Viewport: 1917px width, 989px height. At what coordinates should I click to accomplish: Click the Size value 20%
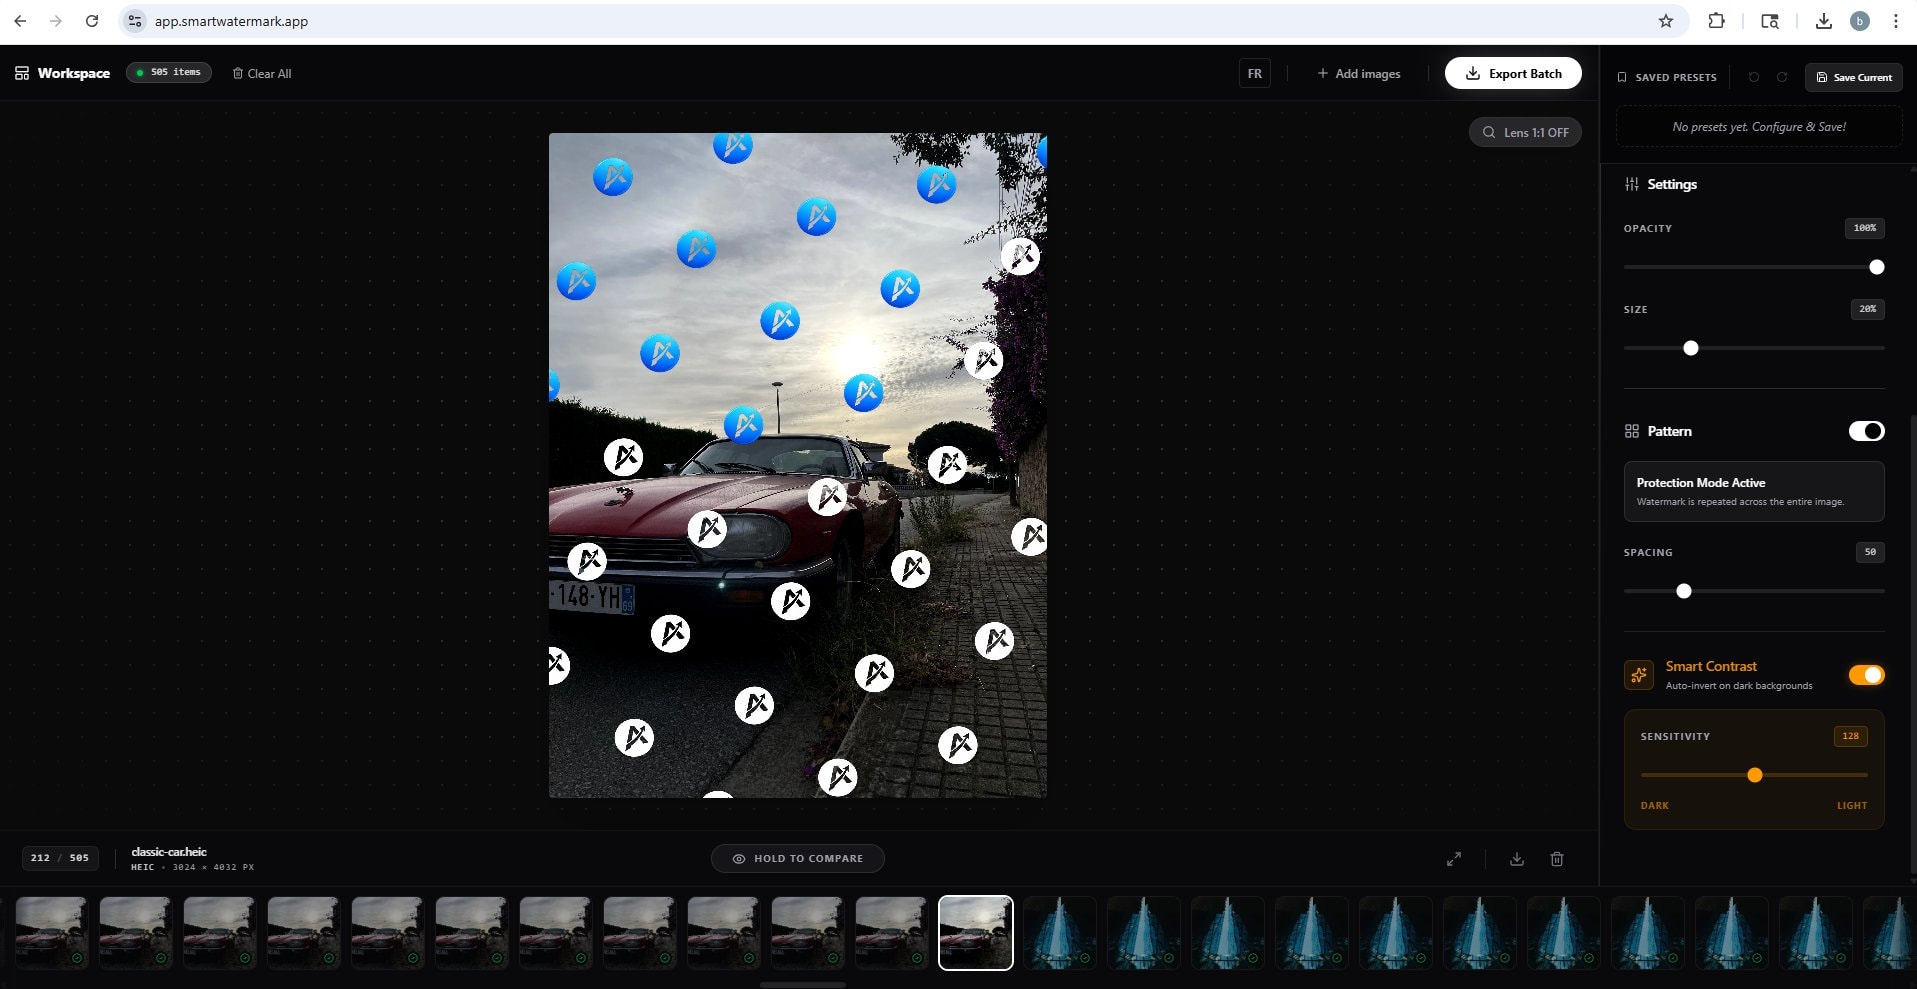(1868, 309)
